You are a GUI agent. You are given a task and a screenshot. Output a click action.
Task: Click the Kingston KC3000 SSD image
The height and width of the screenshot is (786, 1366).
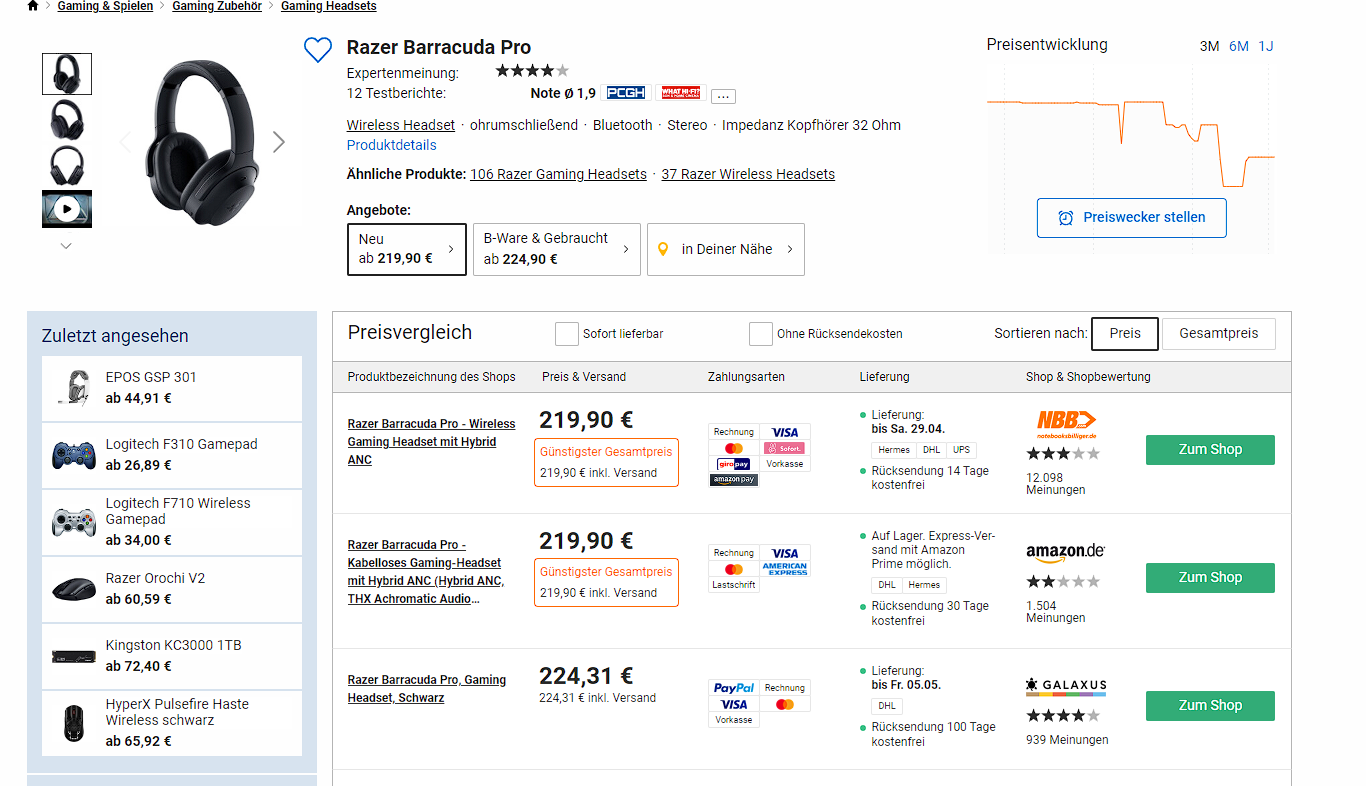[74, 656]
